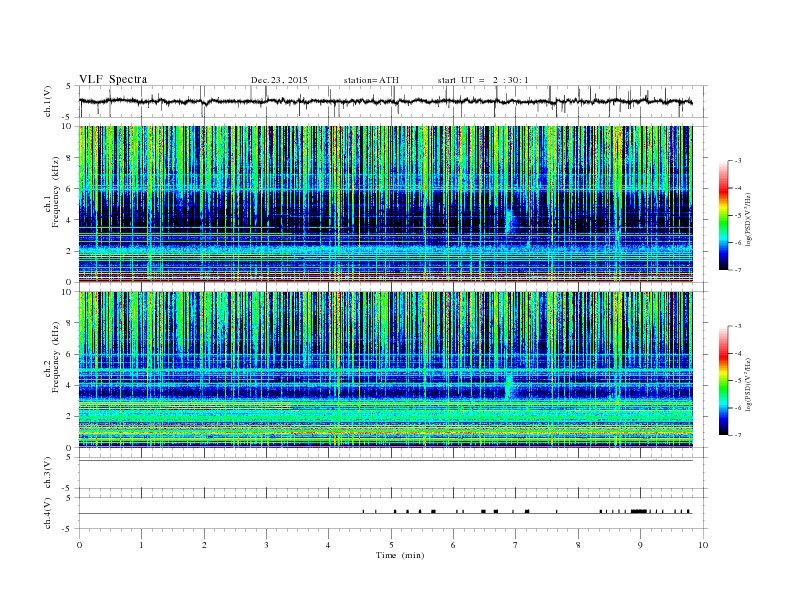Select the "ch.3(V)" axis label
The width and height of the screenshot is (792, 612).
pyautogui.click(x=48, y=473)
